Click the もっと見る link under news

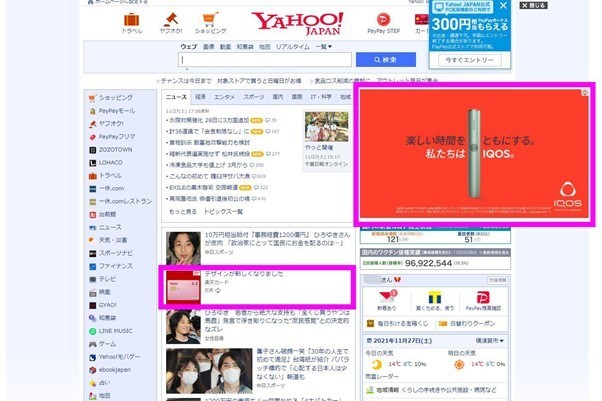(x=183, y=212)
